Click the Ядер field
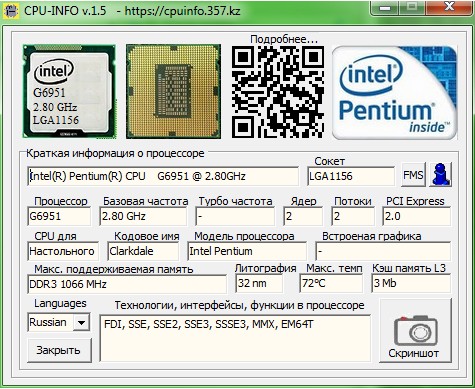This screenshot has height=389, width=475. [x=303, y=216]
